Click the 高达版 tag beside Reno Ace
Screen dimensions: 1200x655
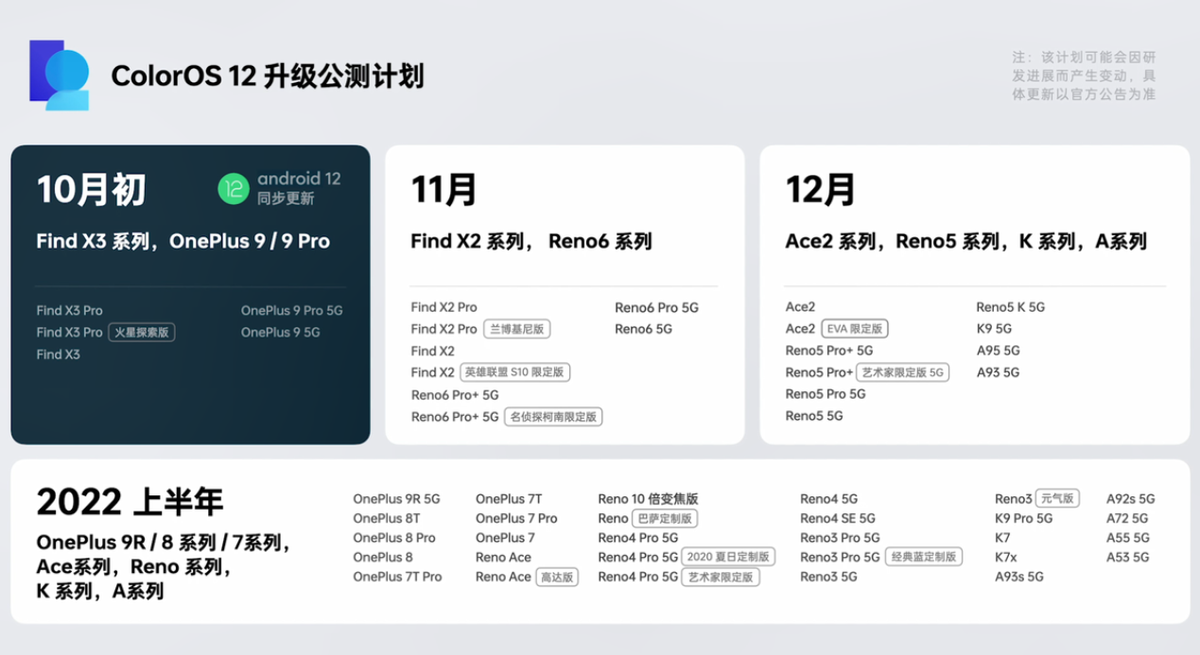pyautogui.click(x=557, y=577)
